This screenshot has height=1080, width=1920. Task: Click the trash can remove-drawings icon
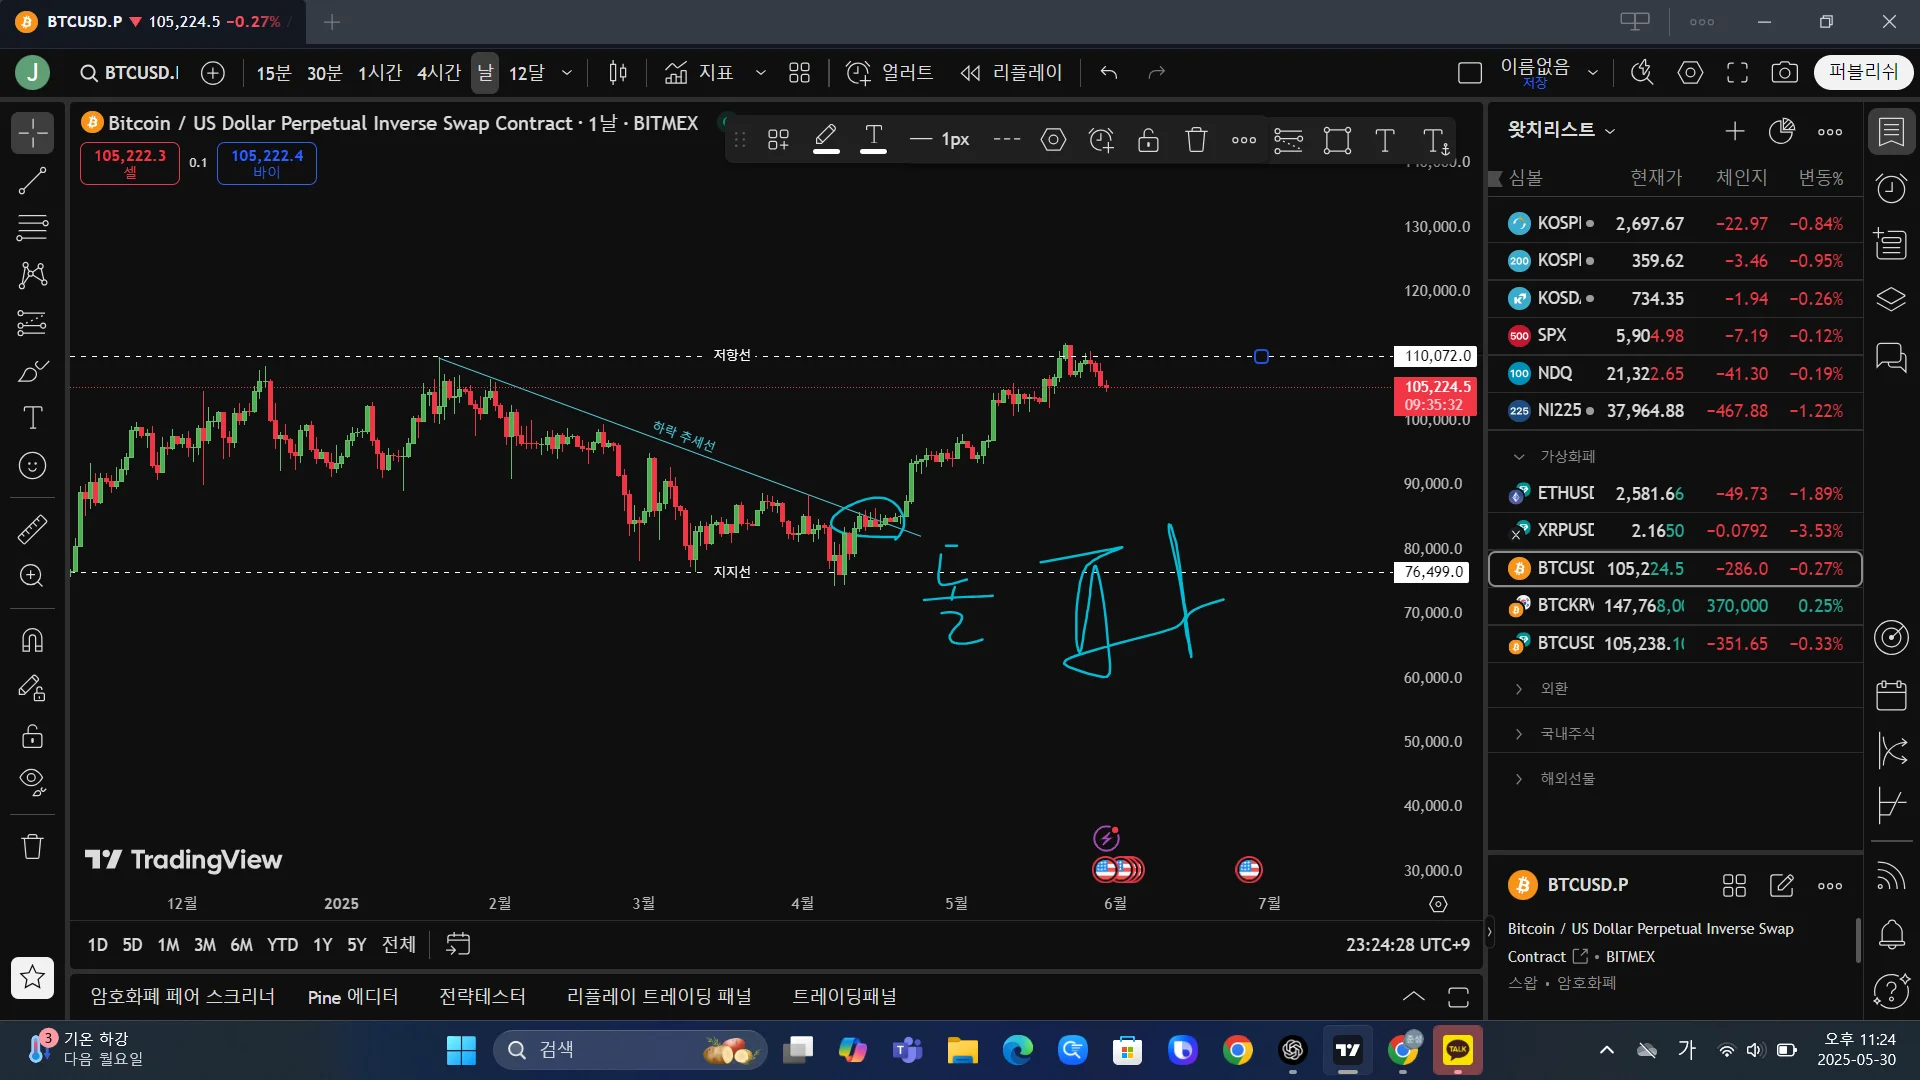pyautogui.click(x=32, y=847)
